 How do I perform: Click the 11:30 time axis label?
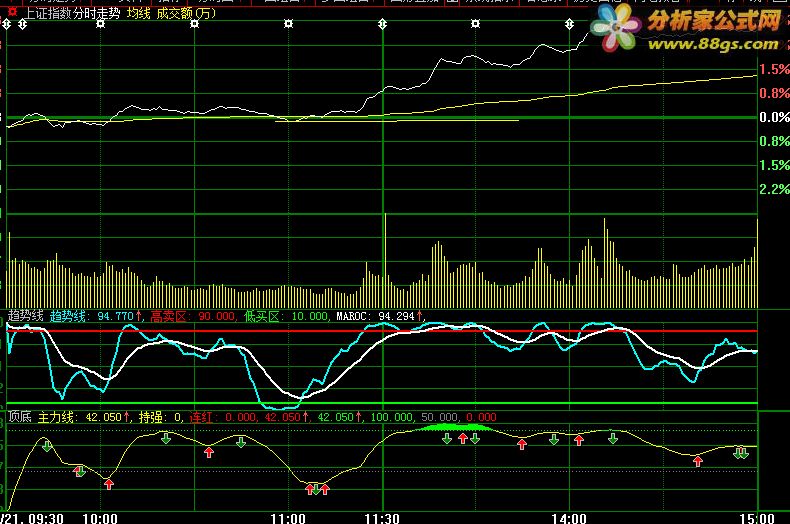pos(382,518)
